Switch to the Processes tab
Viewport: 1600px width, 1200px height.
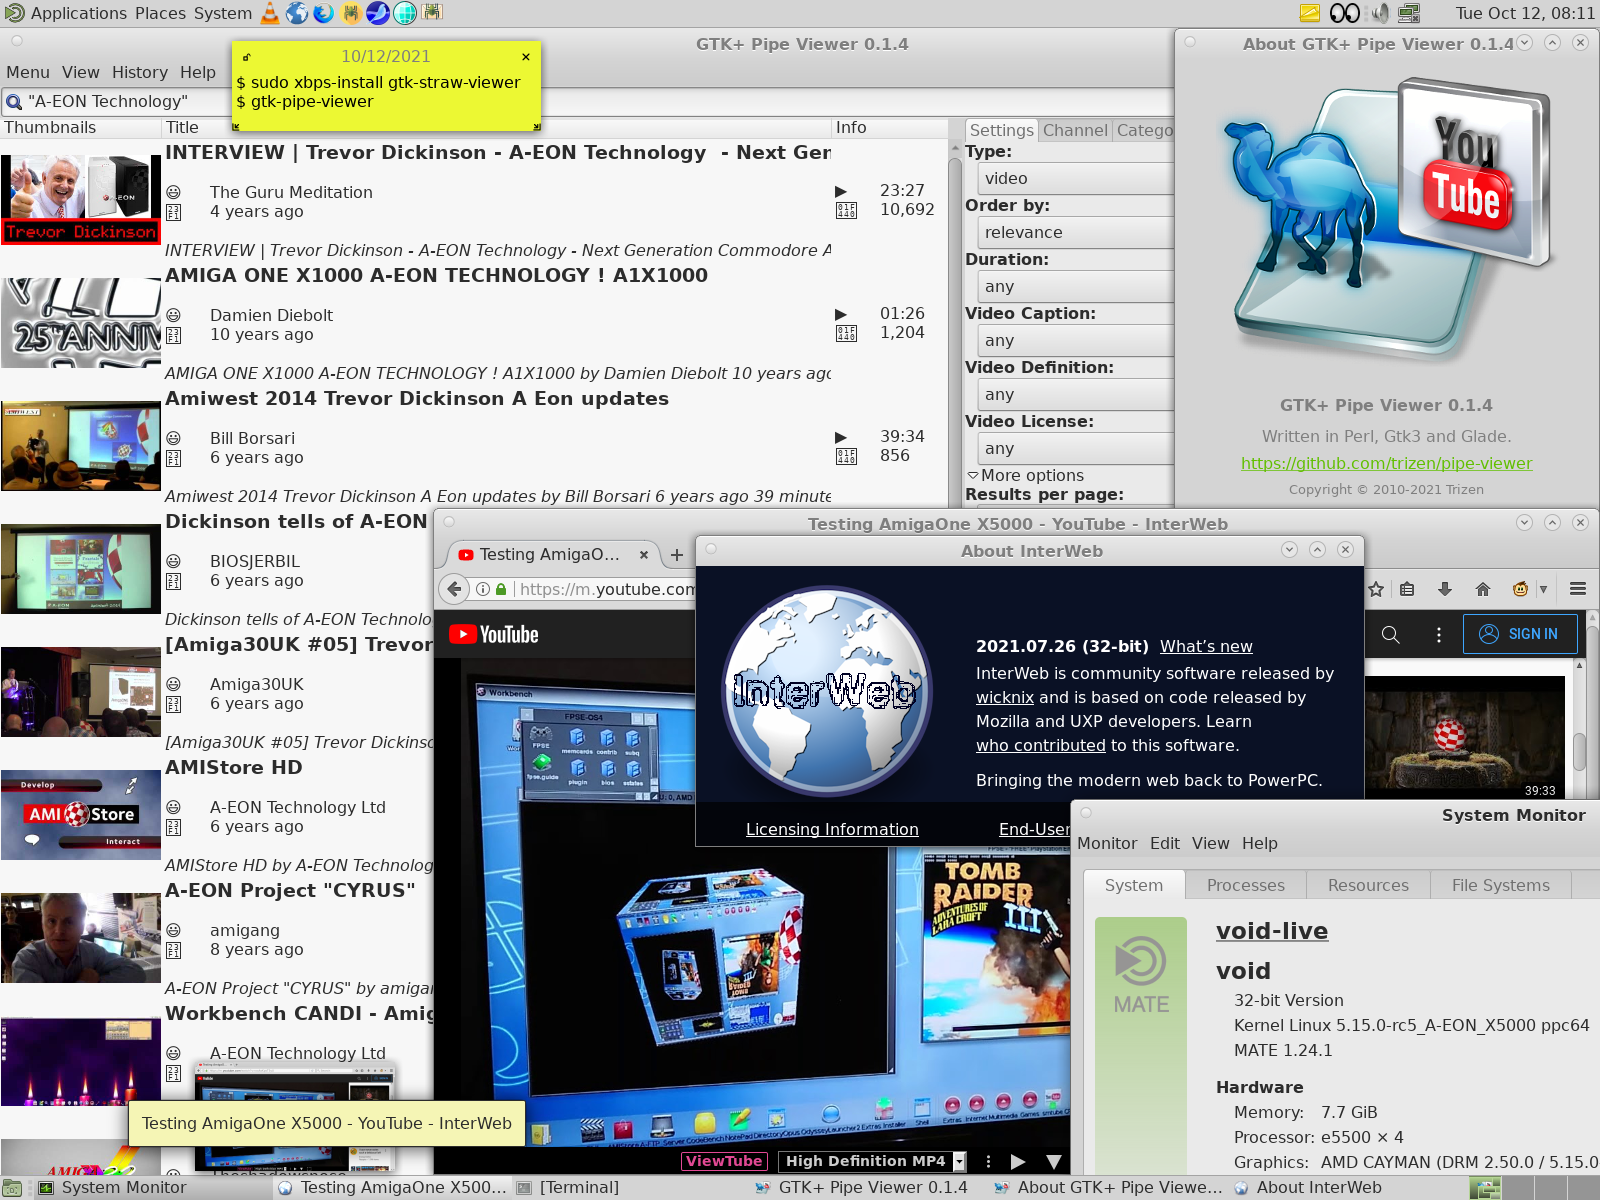(x=1246, y=885)
